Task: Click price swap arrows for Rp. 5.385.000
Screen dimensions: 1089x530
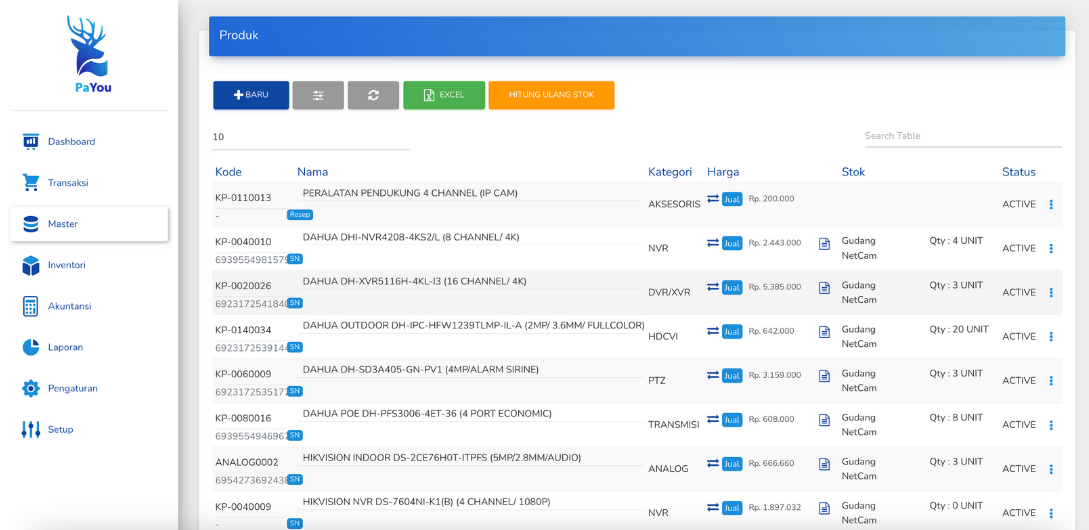Action: [x=713, y=286]
